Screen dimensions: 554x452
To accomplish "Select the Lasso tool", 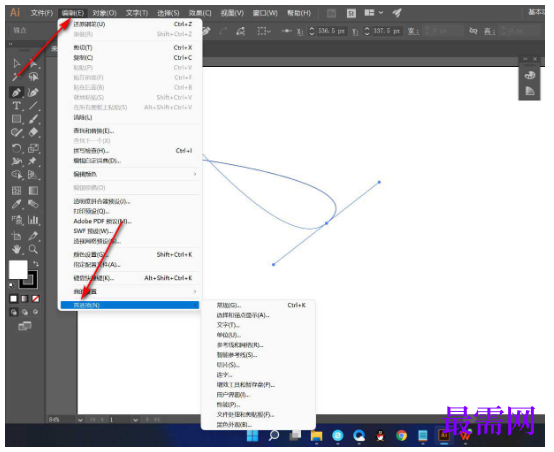I will tap(34, 77).
